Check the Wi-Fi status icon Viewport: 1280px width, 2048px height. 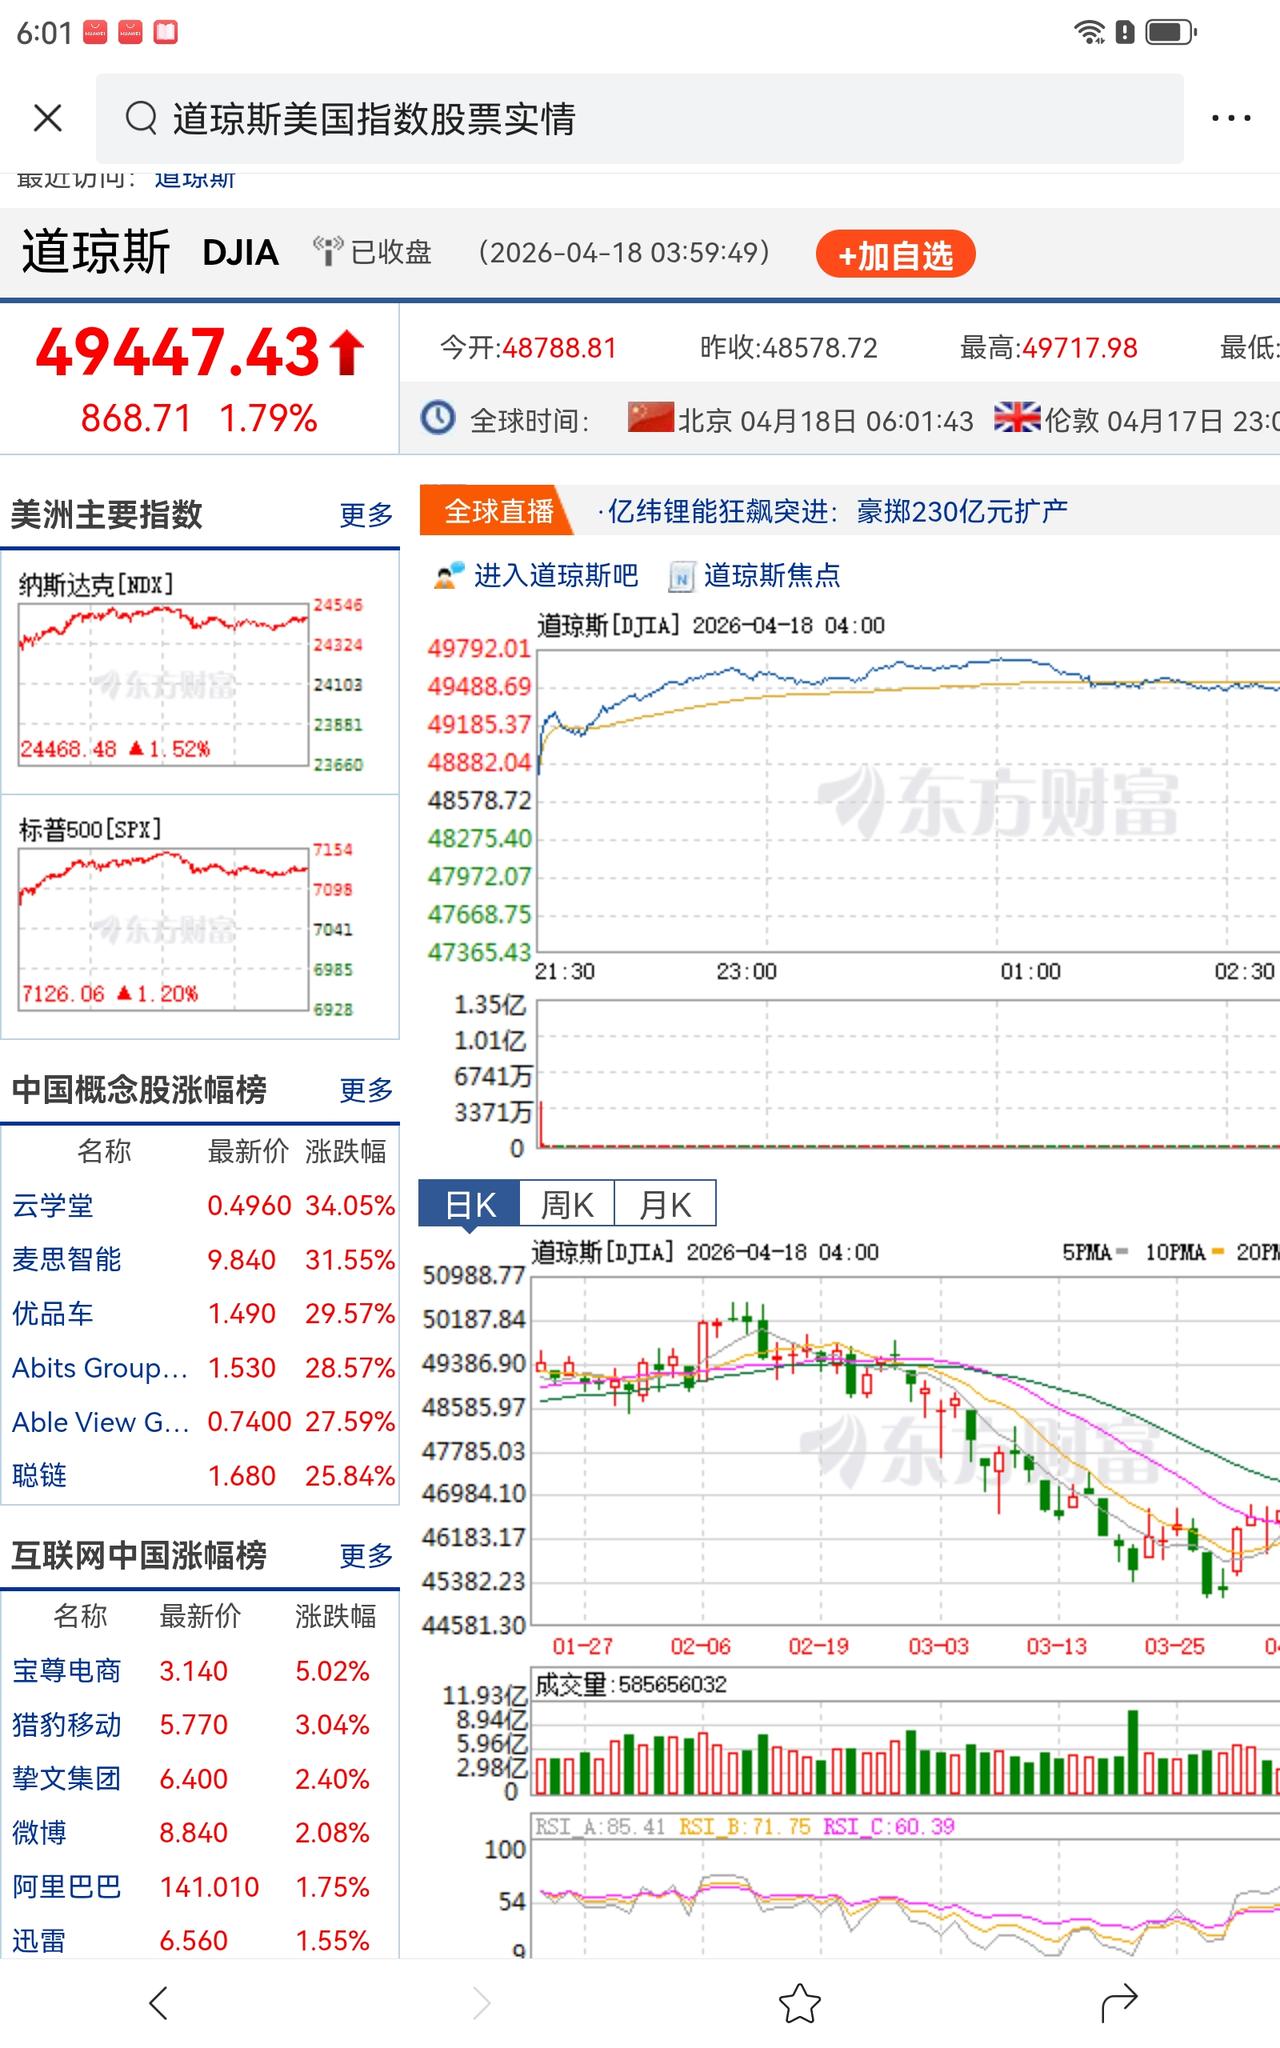[x=1089, y=32]
